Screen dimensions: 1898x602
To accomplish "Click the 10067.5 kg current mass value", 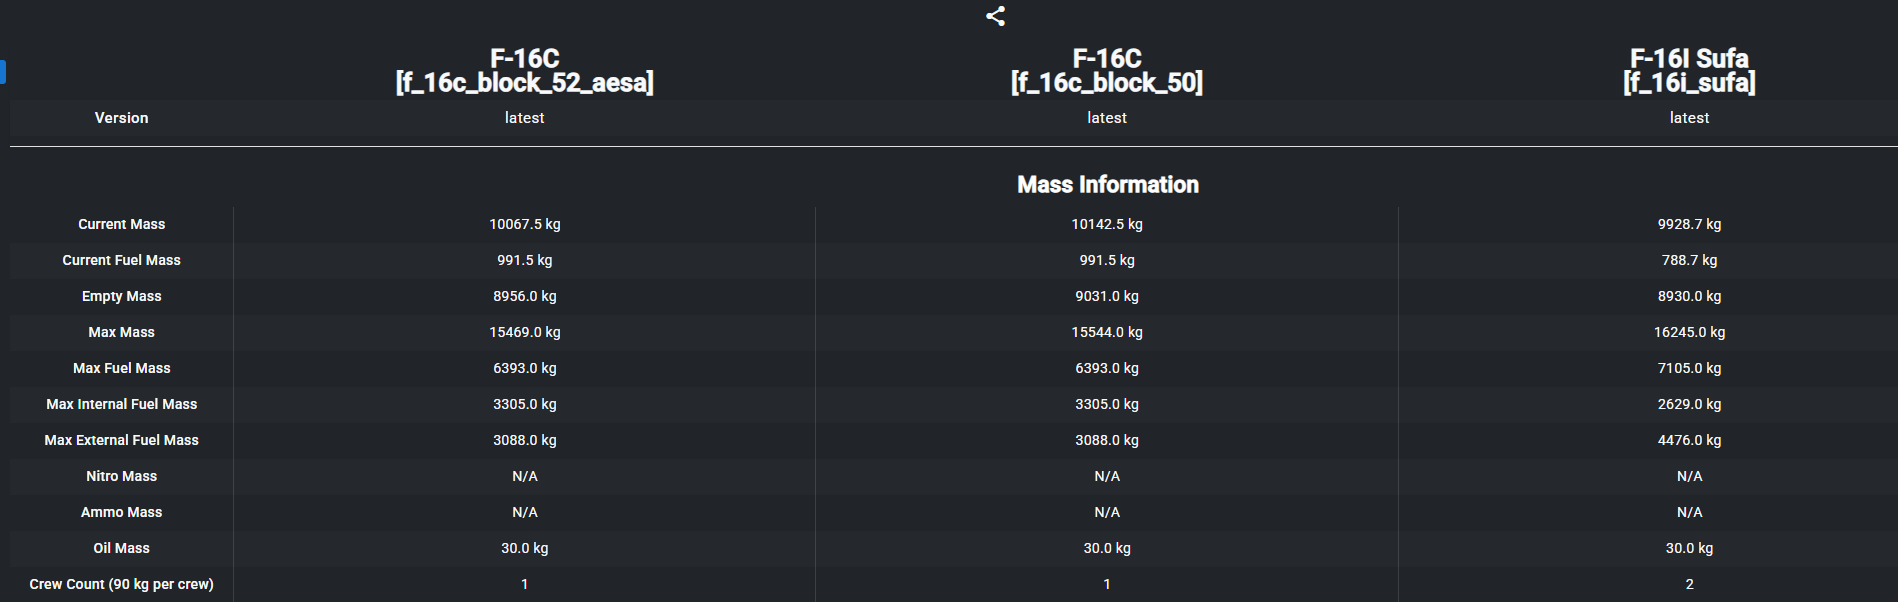I will (524, 224).
